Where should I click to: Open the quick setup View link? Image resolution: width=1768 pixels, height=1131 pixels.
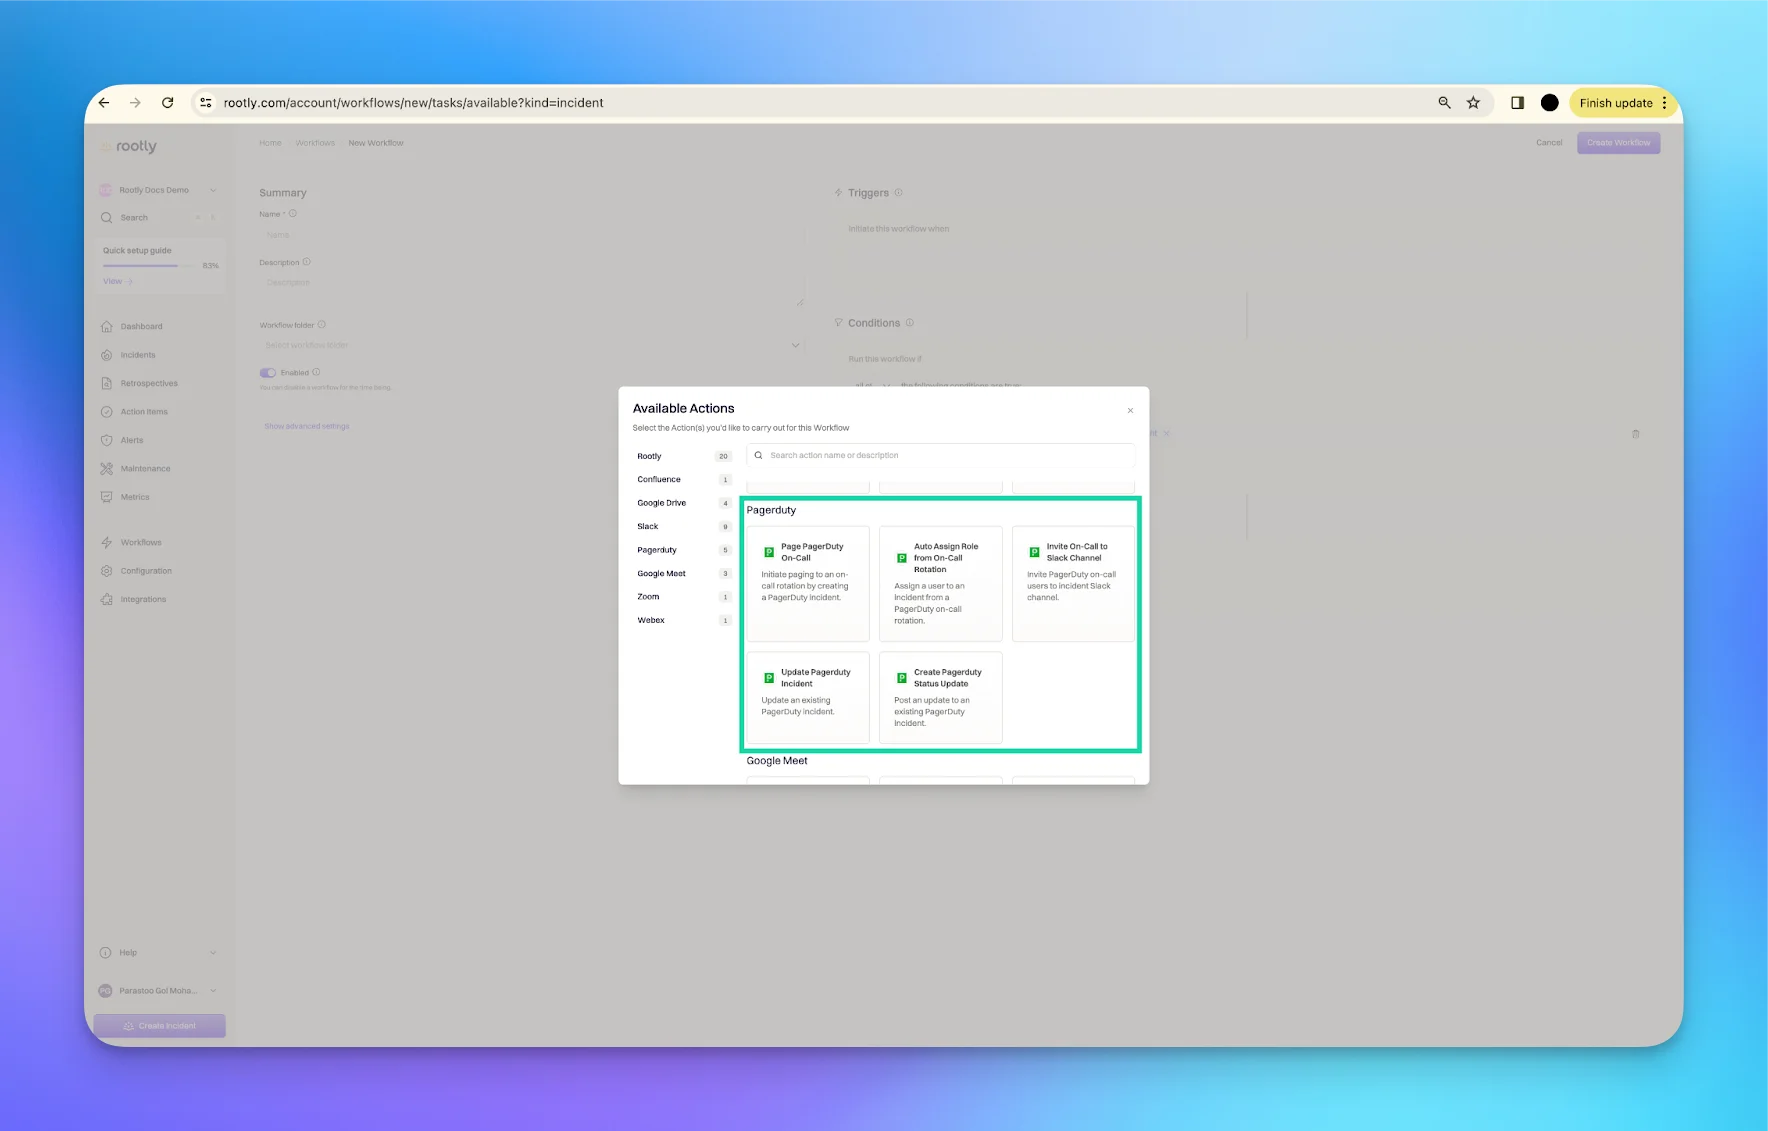(118, 281)
